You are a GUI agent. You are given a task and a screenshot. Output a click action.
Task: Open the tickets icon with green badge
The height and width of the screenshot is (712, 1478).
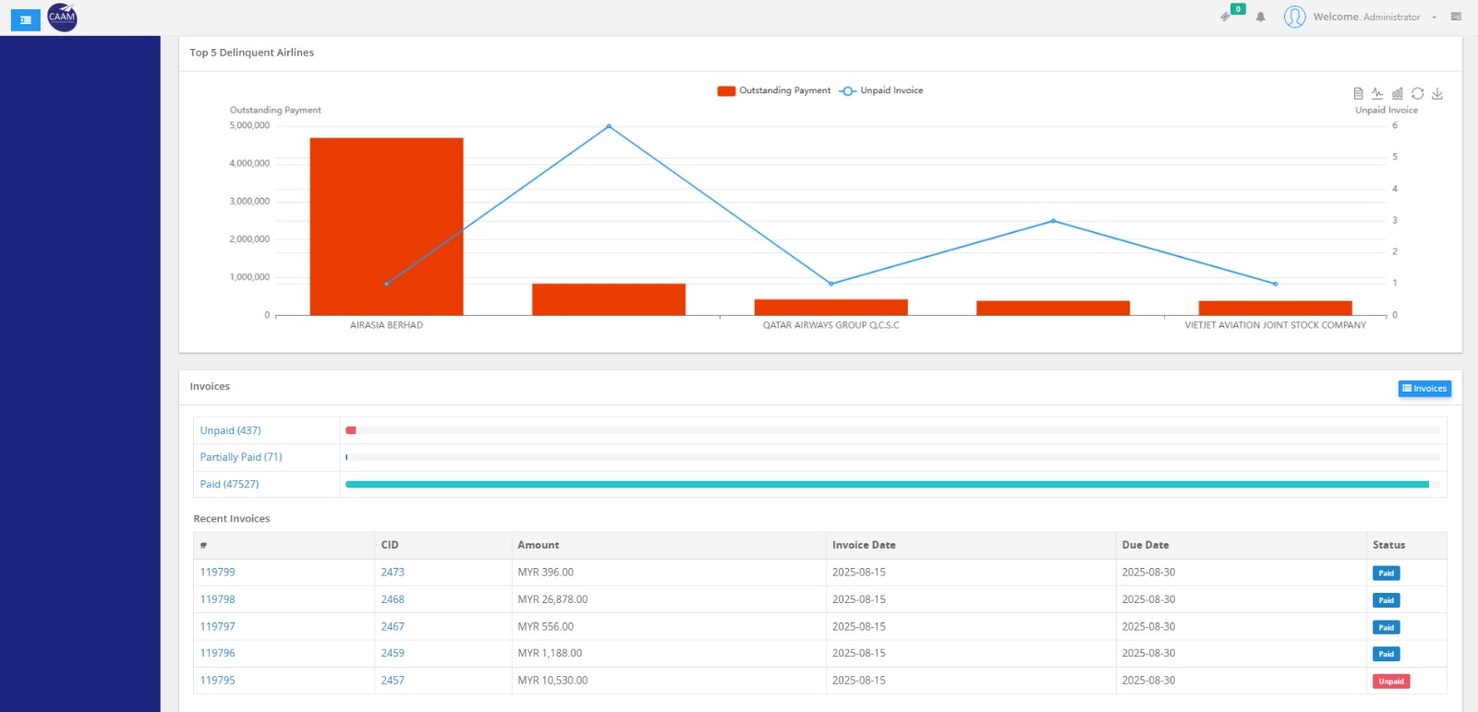[x=1226, y=17]
